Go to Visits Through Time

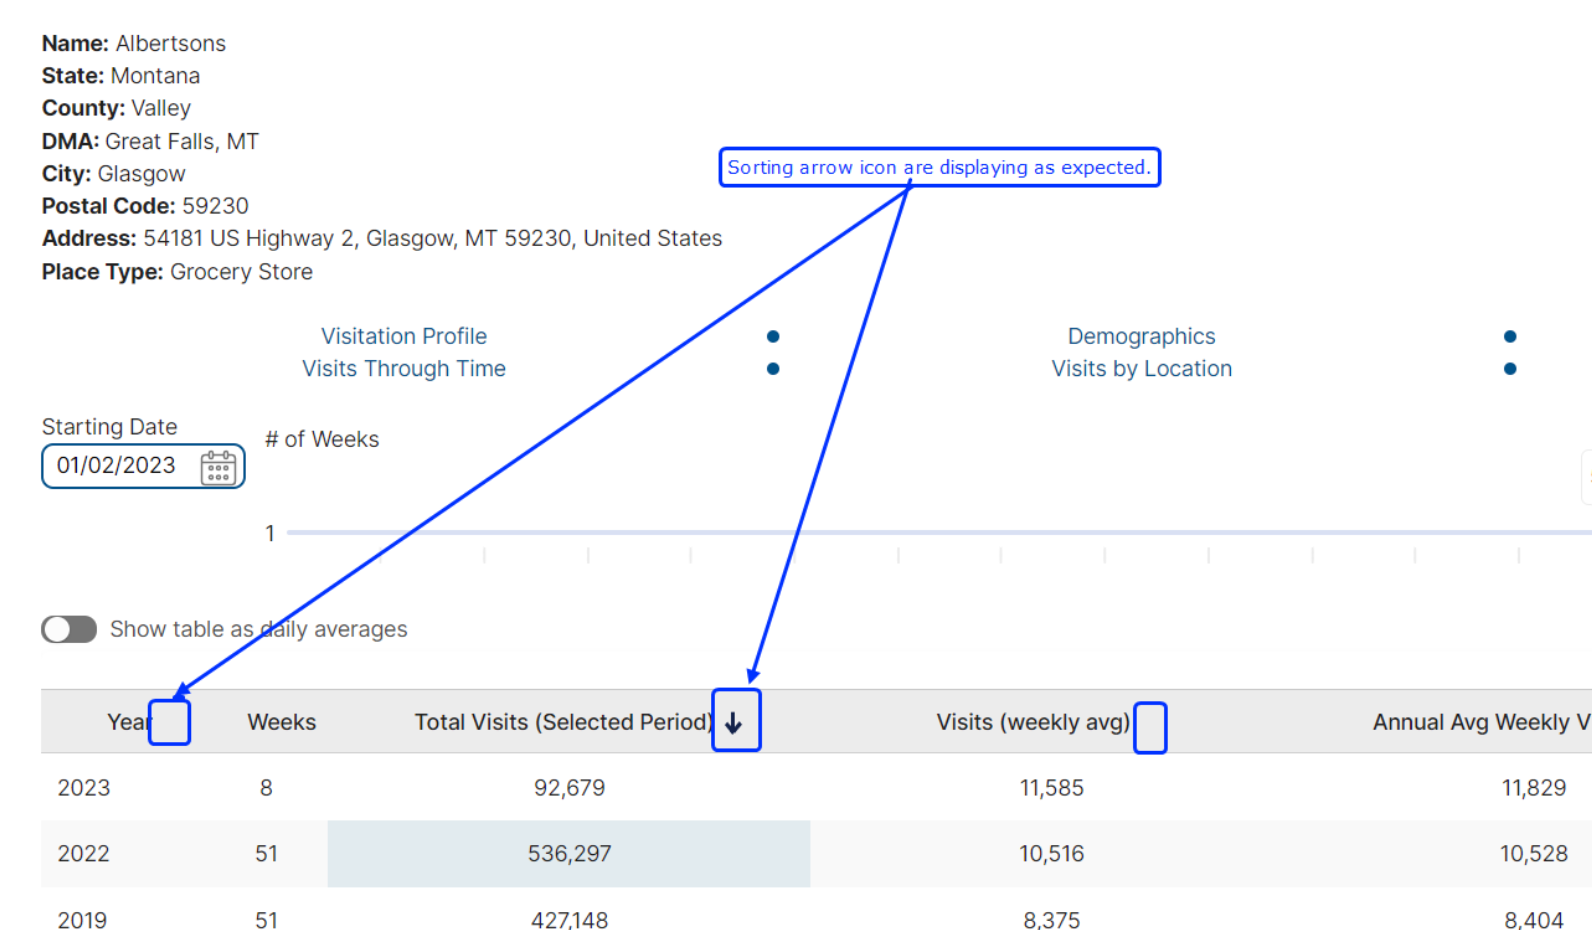pyautogui.click(x=404, y=369)
